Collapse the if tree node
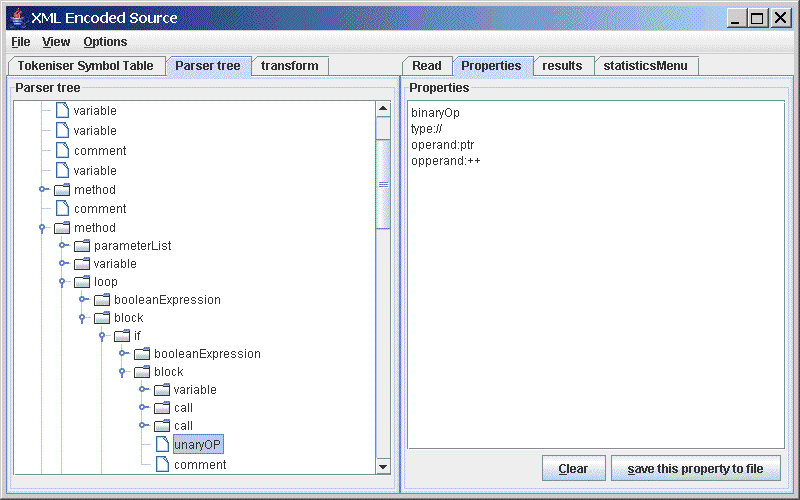 (102, 335)
